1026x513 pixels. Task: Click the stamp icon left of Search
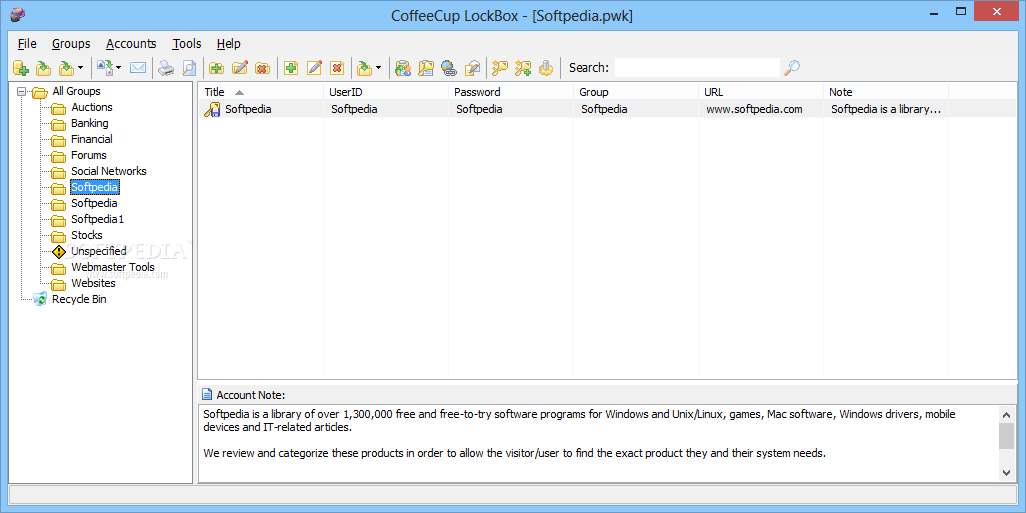point(546,67)
